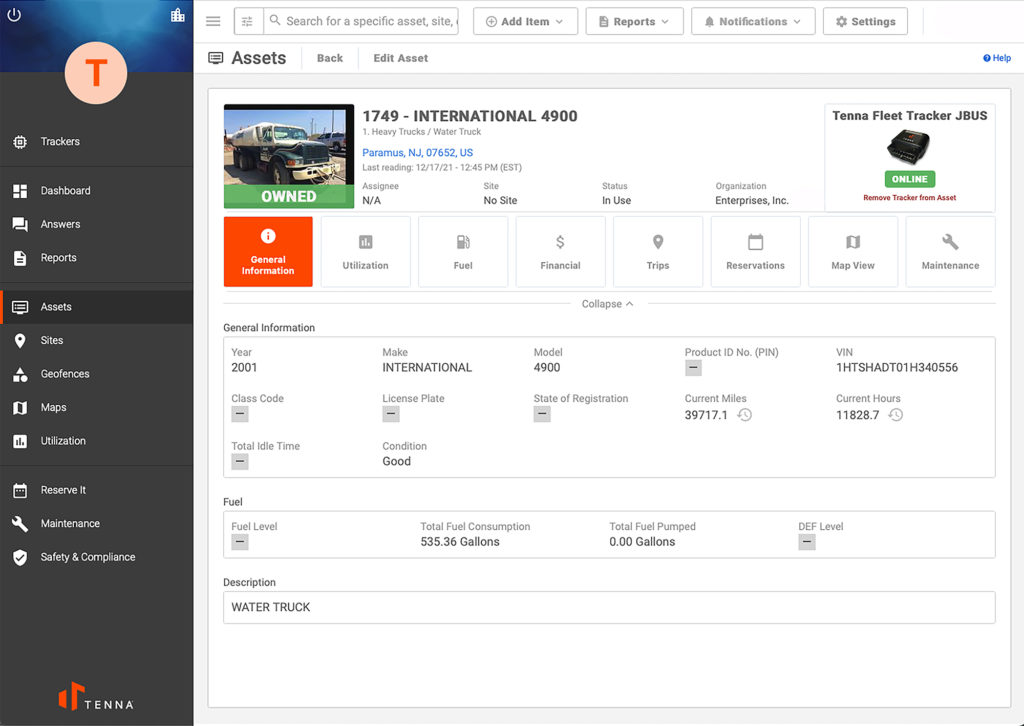Click the search filter sliders icon
The width and height of the screenshot is (1024, 726).
click(247, 22)
